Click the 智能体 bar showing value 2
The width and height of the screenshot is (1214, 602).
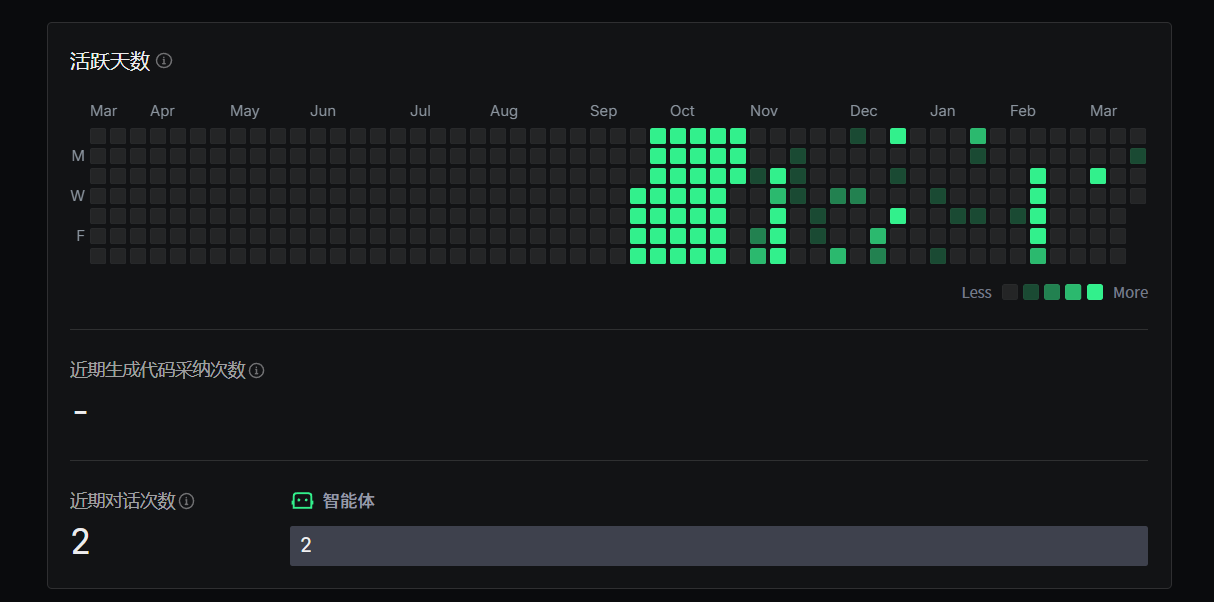pyautogui.click(x=718, y=546)
